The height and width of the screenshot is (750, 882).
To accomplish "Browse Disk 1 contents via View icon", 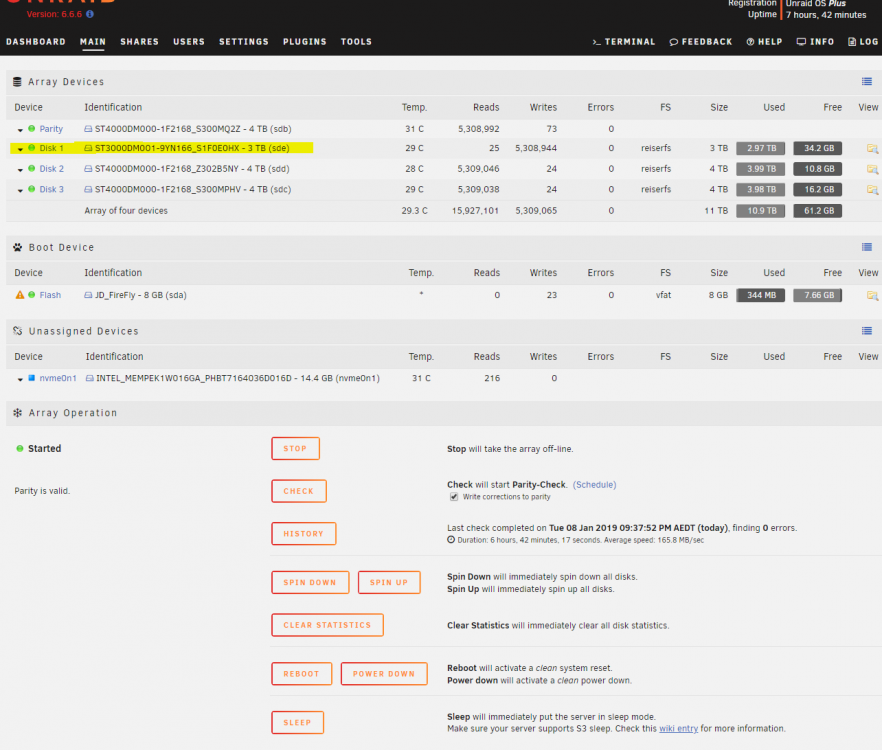I will pos(872,149).
